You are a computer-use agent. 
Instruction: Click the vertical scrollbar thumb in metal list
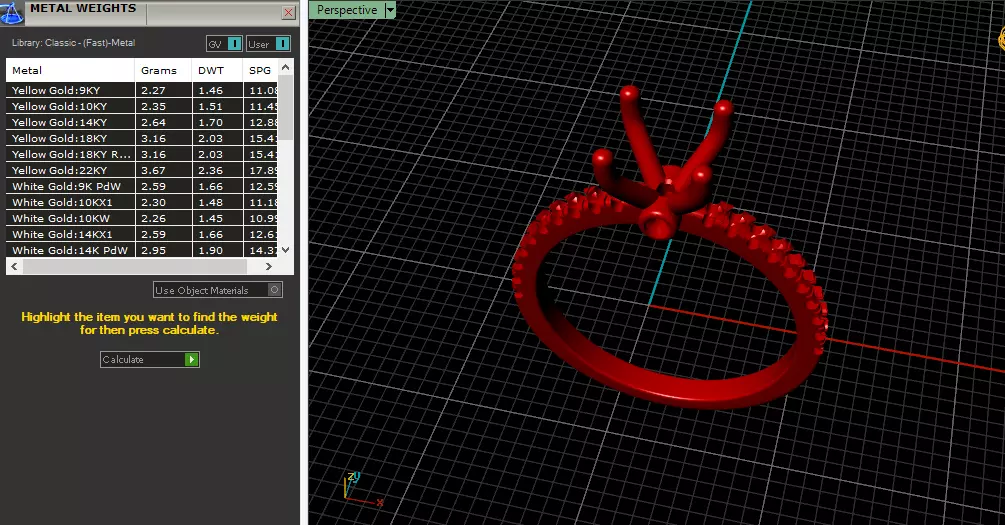tap(286, 107)
